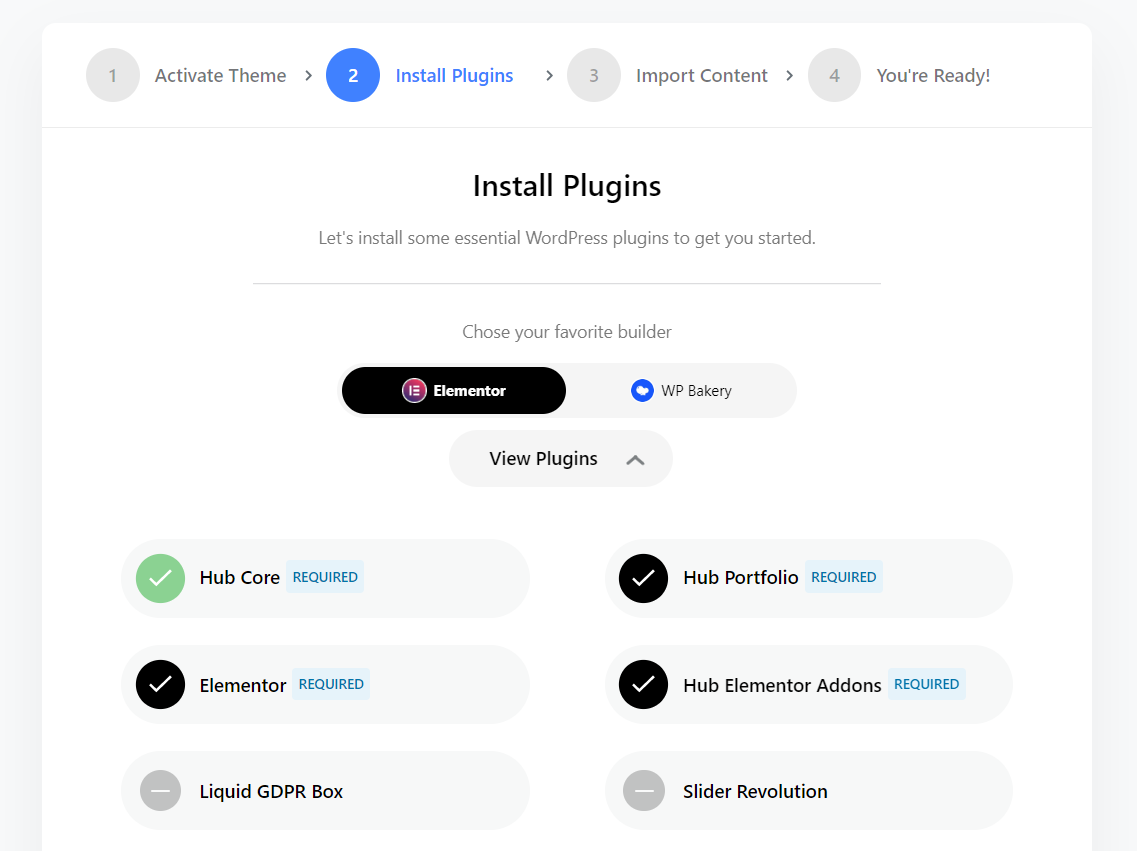Image resolution: width=1137 pixels, height=851 pixels.
Task: Go to the Activate Theme step
Action: [x=220, y=76]
